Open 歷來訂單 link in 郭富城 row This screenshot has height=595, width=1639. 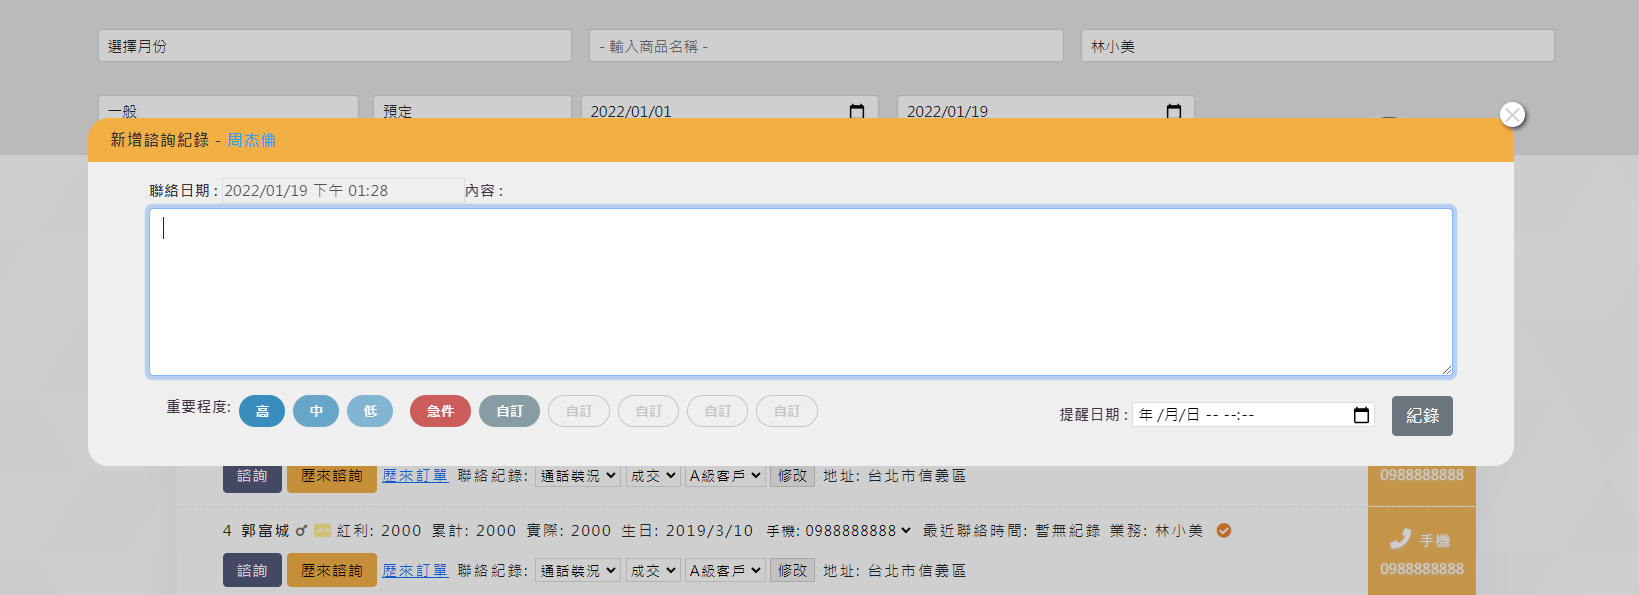415,571
